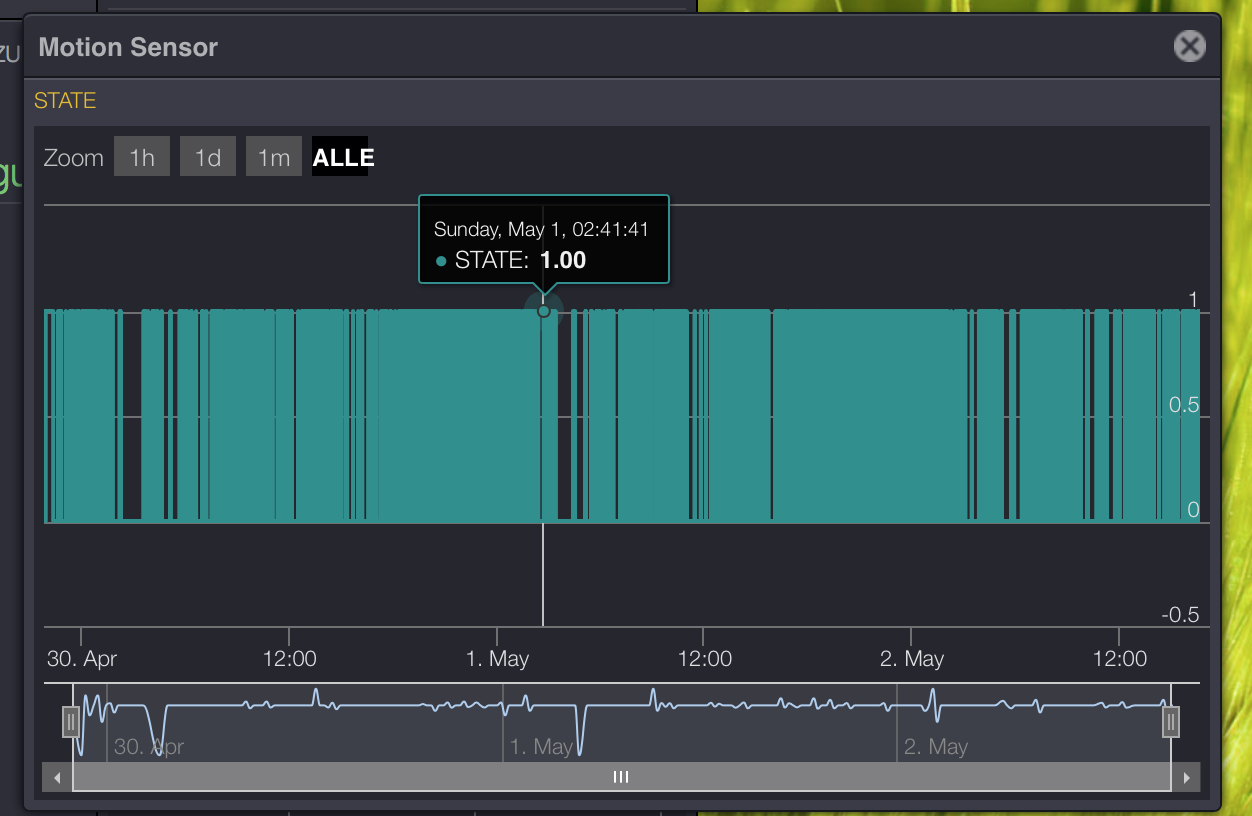The image size is (1252, 816).
Task: Click the -0.5 y-axis label
Action: 1180,615
